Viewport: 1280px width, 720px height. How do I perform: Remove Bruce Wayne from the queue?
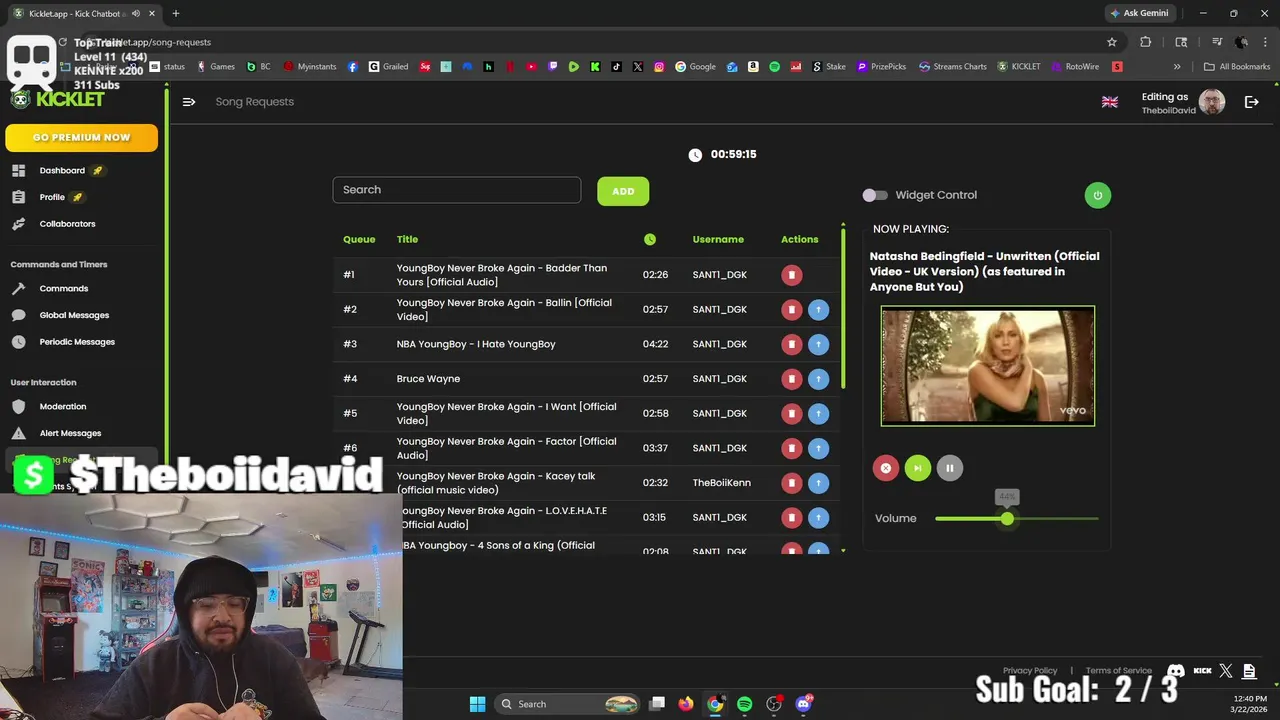coord(791,379)
